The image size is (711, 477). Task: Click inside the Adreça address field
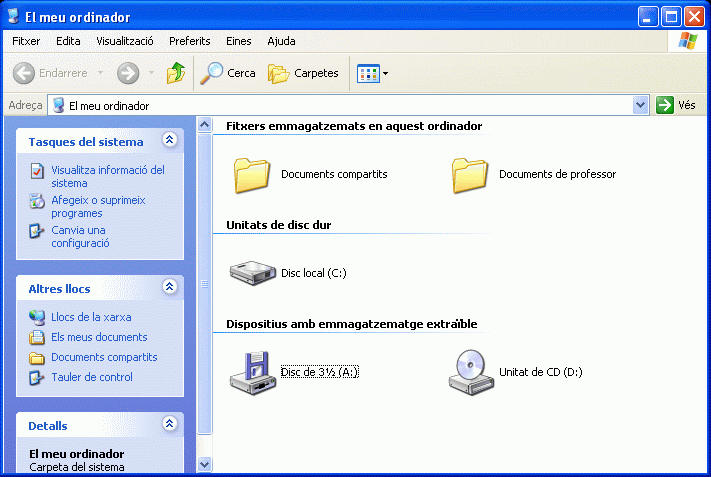(340, 105)
